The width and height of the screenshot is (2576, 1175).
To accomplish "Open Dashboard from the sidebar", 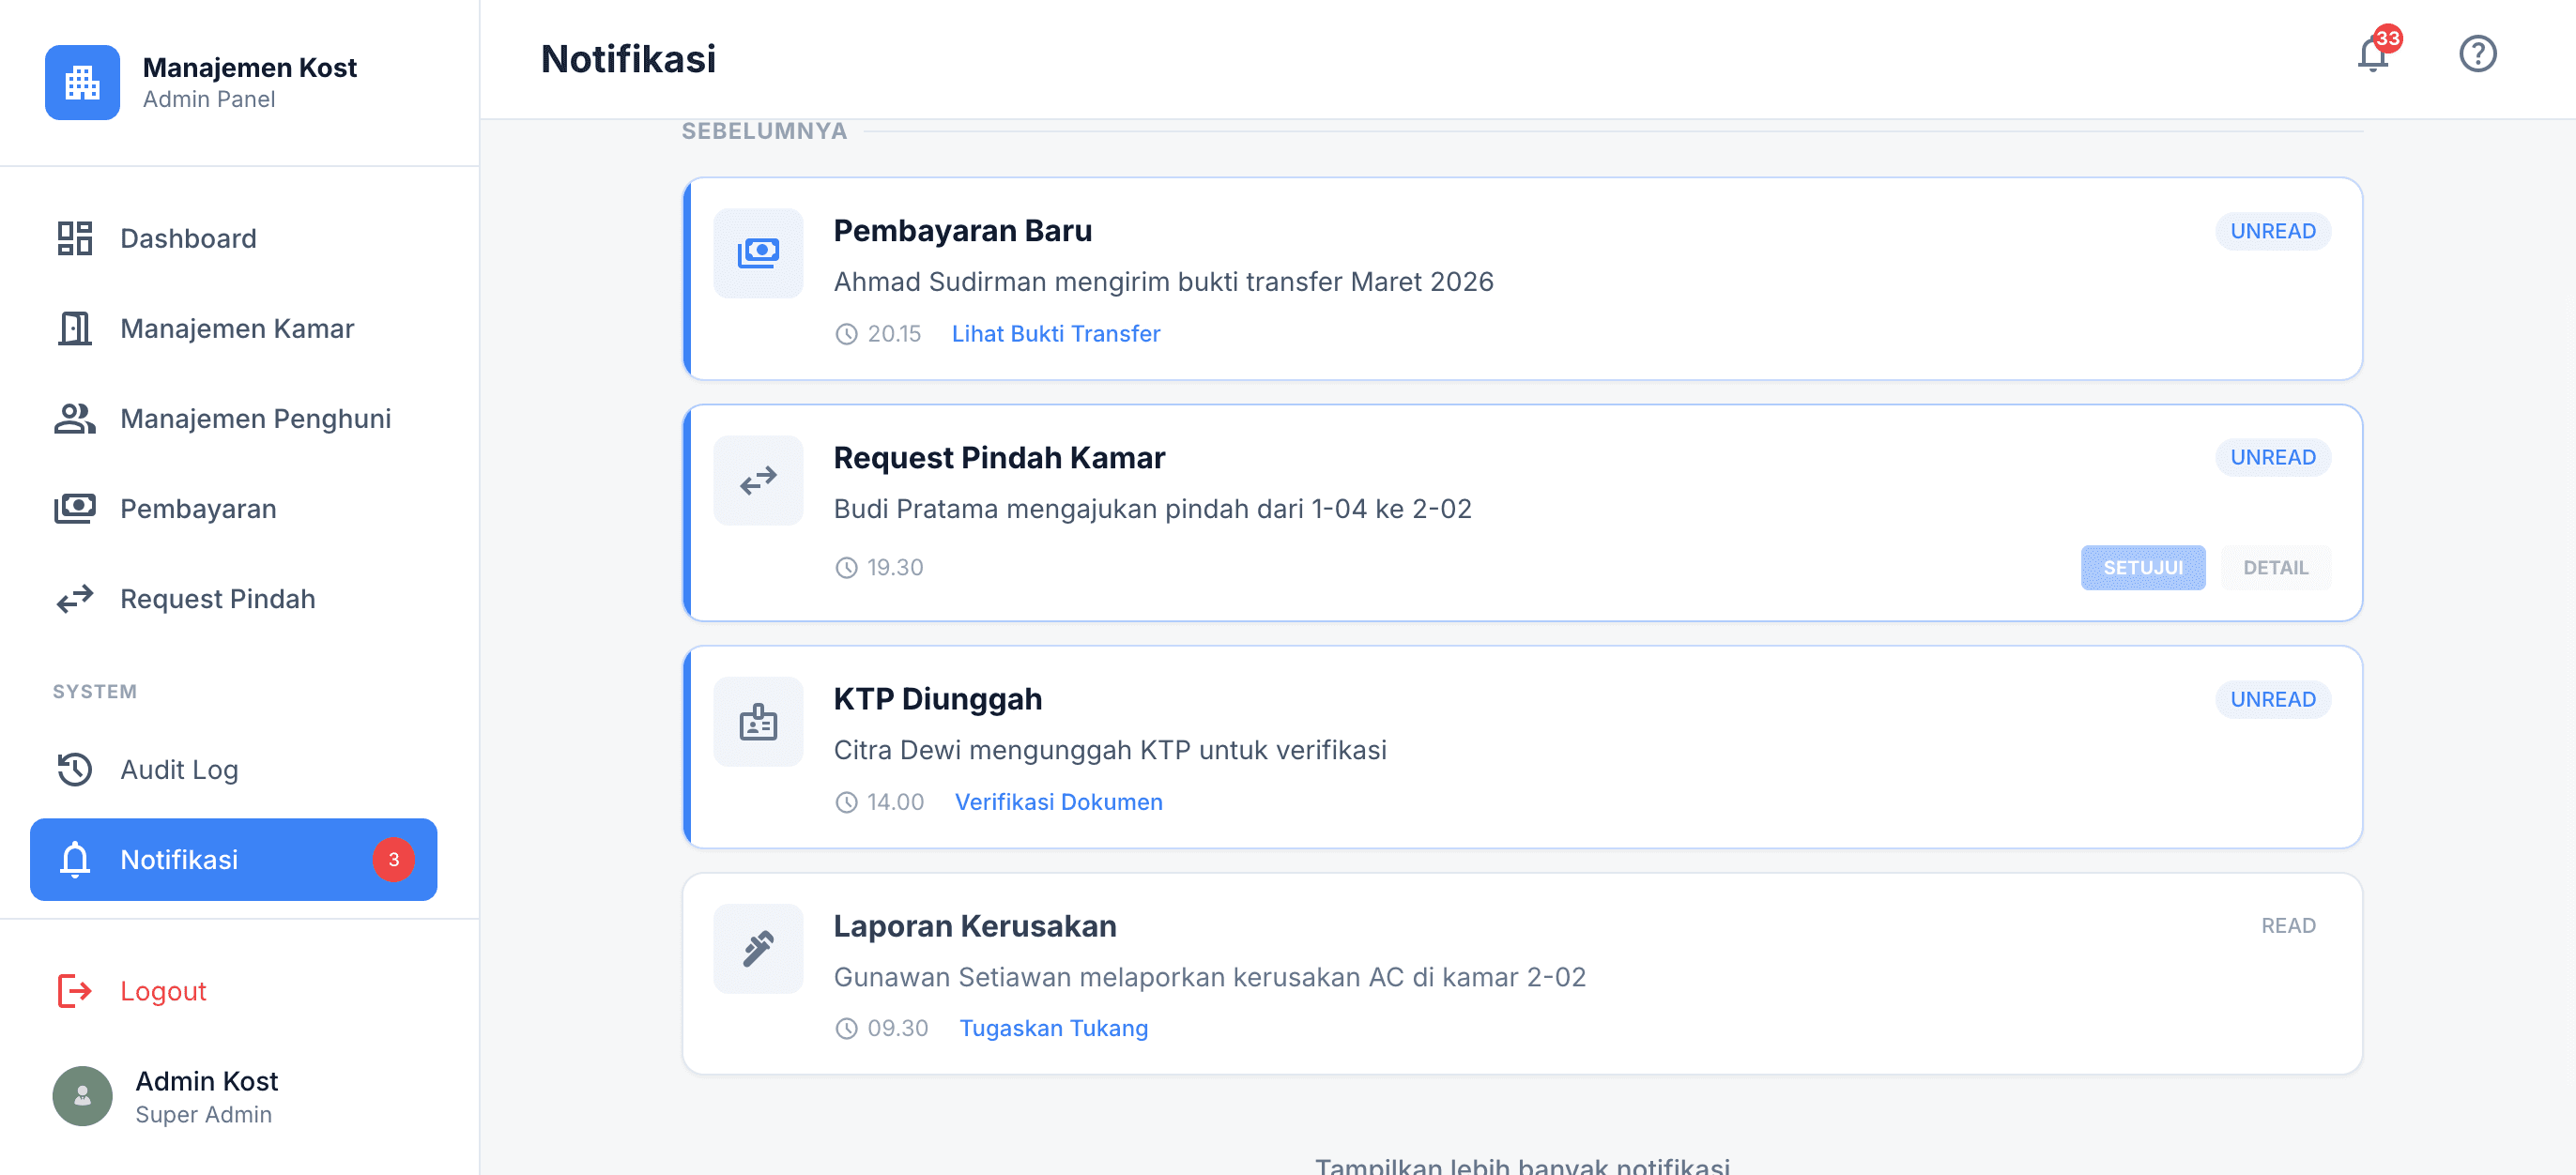I will (188, 239).
